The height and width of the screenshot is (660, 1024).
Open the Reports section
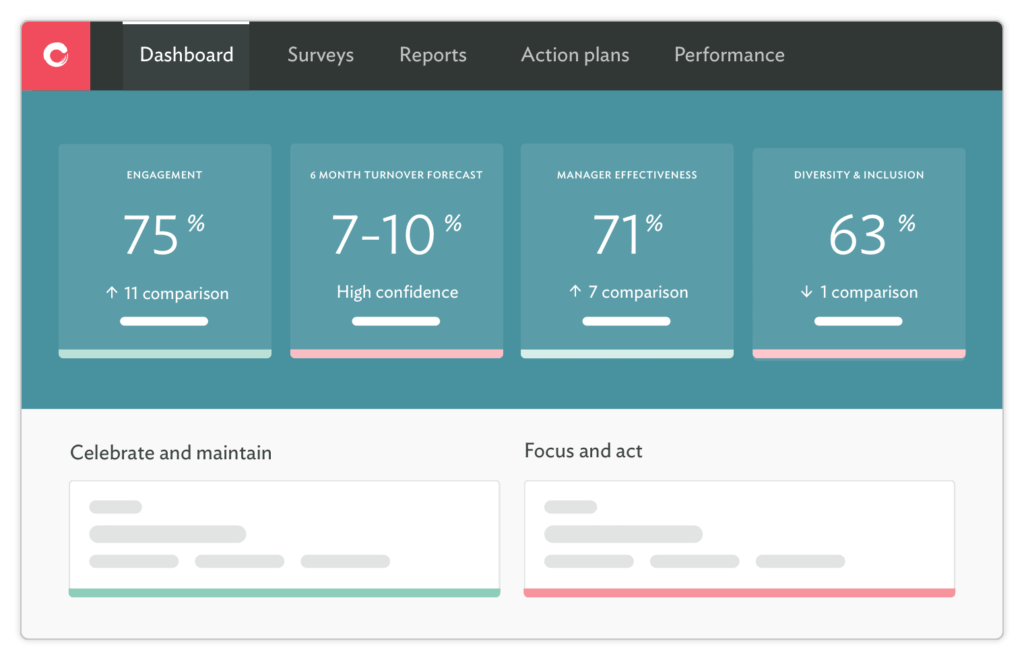433,55
